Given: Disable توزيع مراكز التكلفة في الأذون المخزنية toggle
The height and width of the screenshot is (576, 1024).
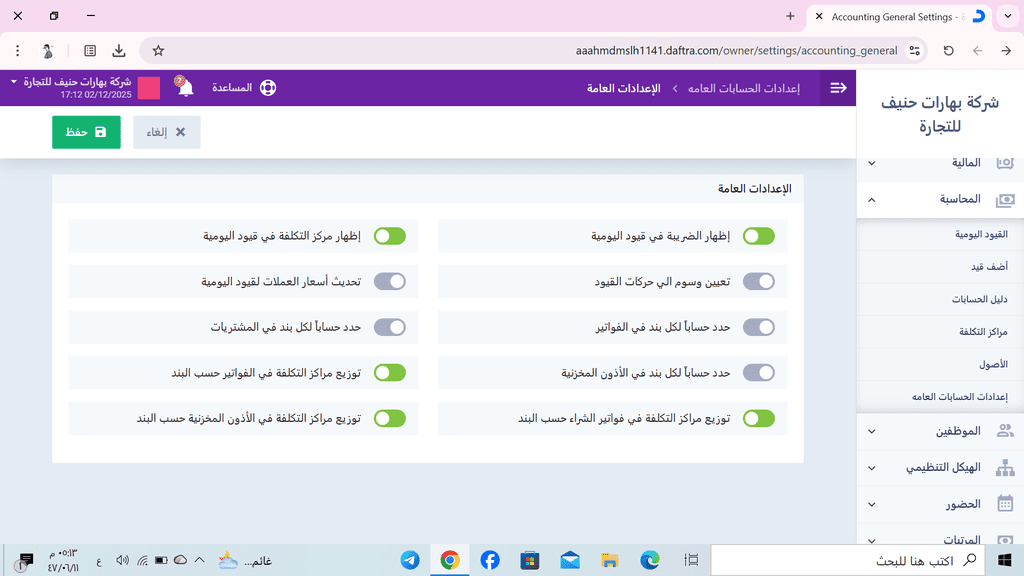Looking at the screenshot, I should (390, 418).
